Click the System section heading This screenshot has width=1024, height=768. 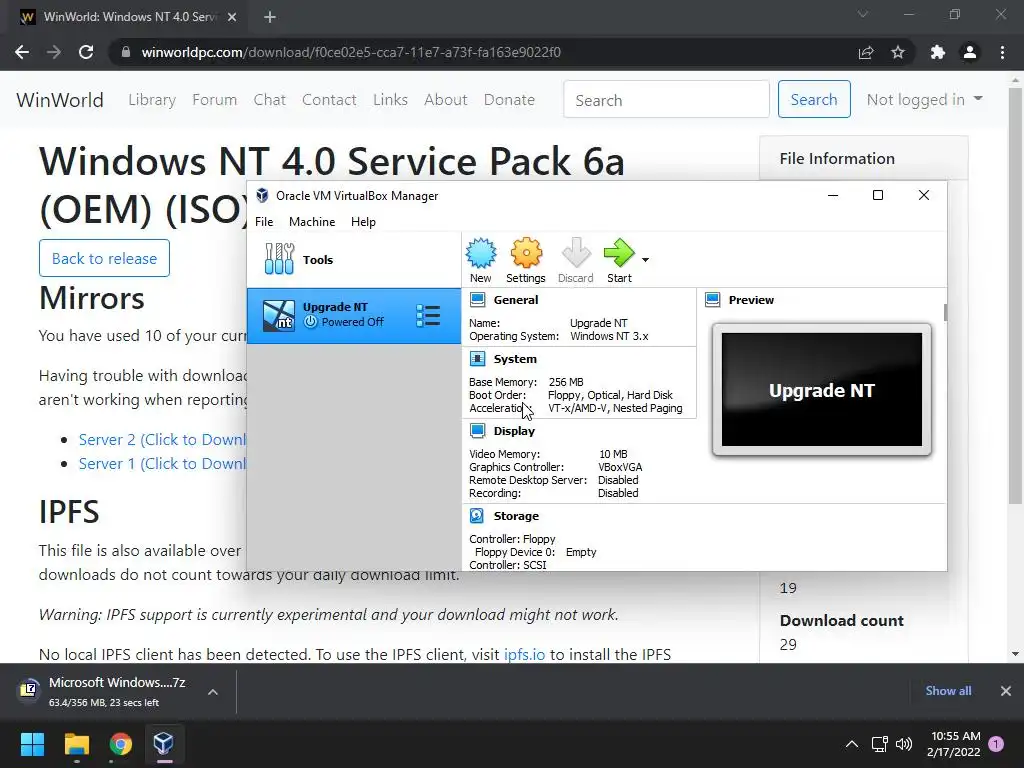click(515, 359)
